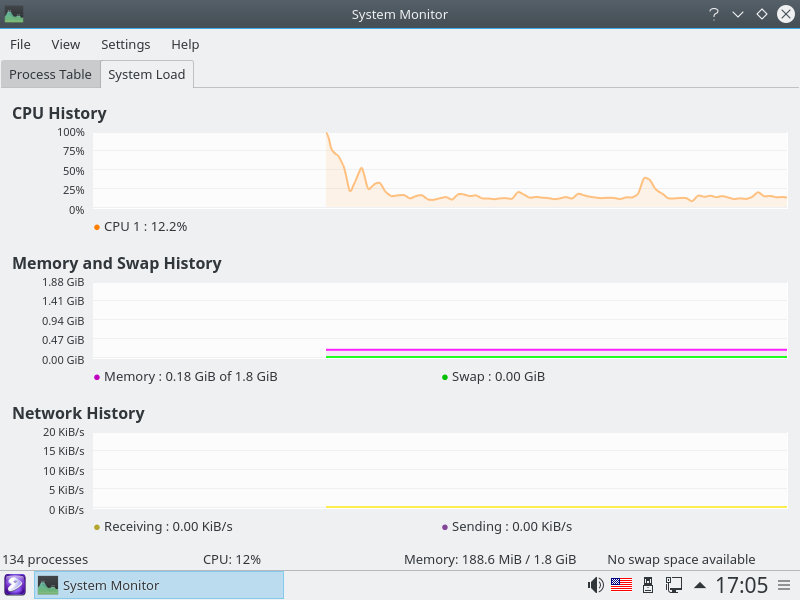Click the orange CPU 1 legend dot
This screenshot has height=600, width=800.
tap(96, 227)
